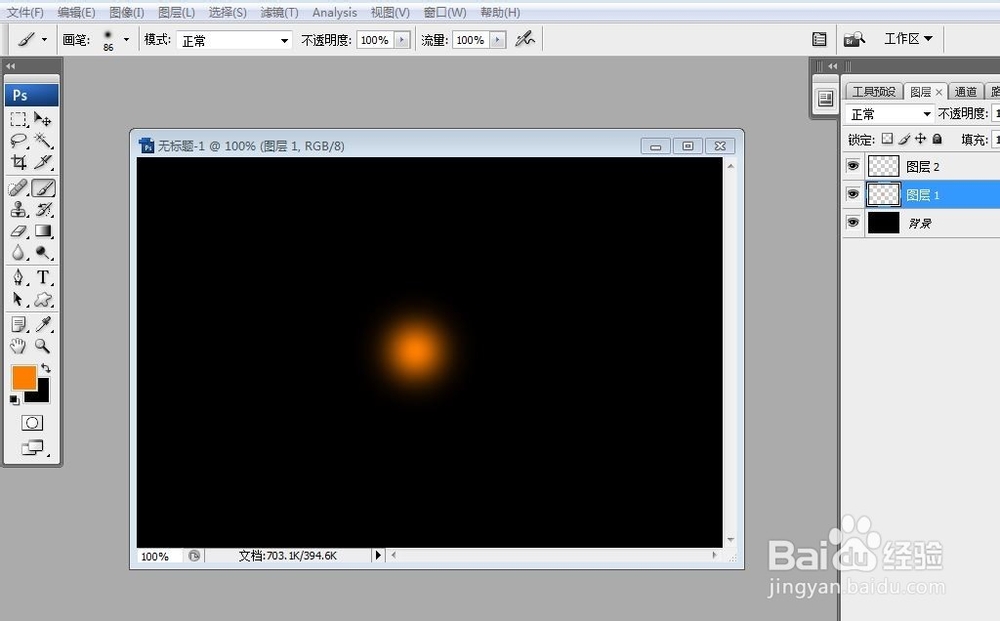Open the 不透明度 slider arrow in options bar
The width and height of the screenshot is (1000, 621).
pyautogui.click(x=402, y=40)
